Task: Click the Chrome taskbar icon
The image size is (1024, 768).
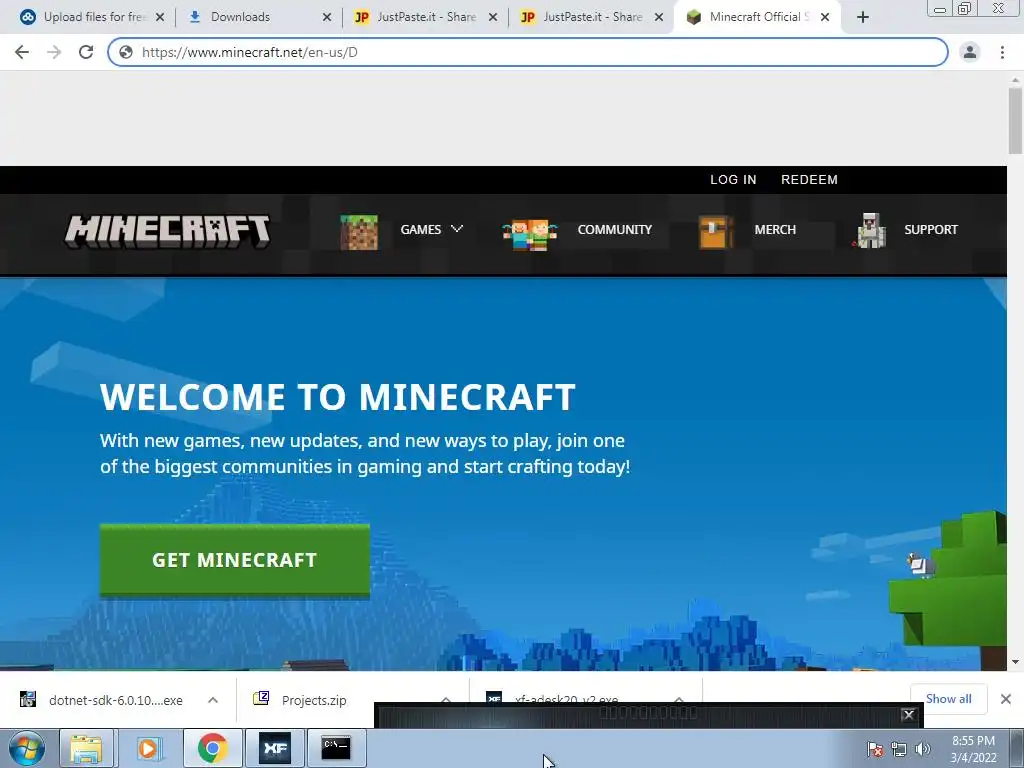Action: (x=212, y=748)
